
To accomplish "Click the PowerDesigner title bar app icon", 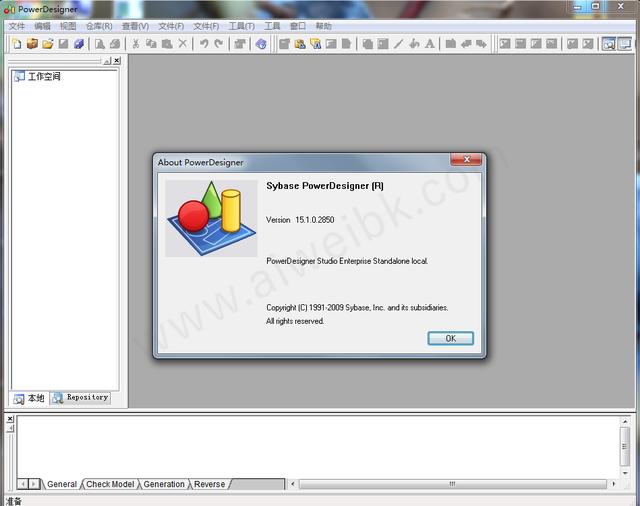I will click(x=9, y=9).
